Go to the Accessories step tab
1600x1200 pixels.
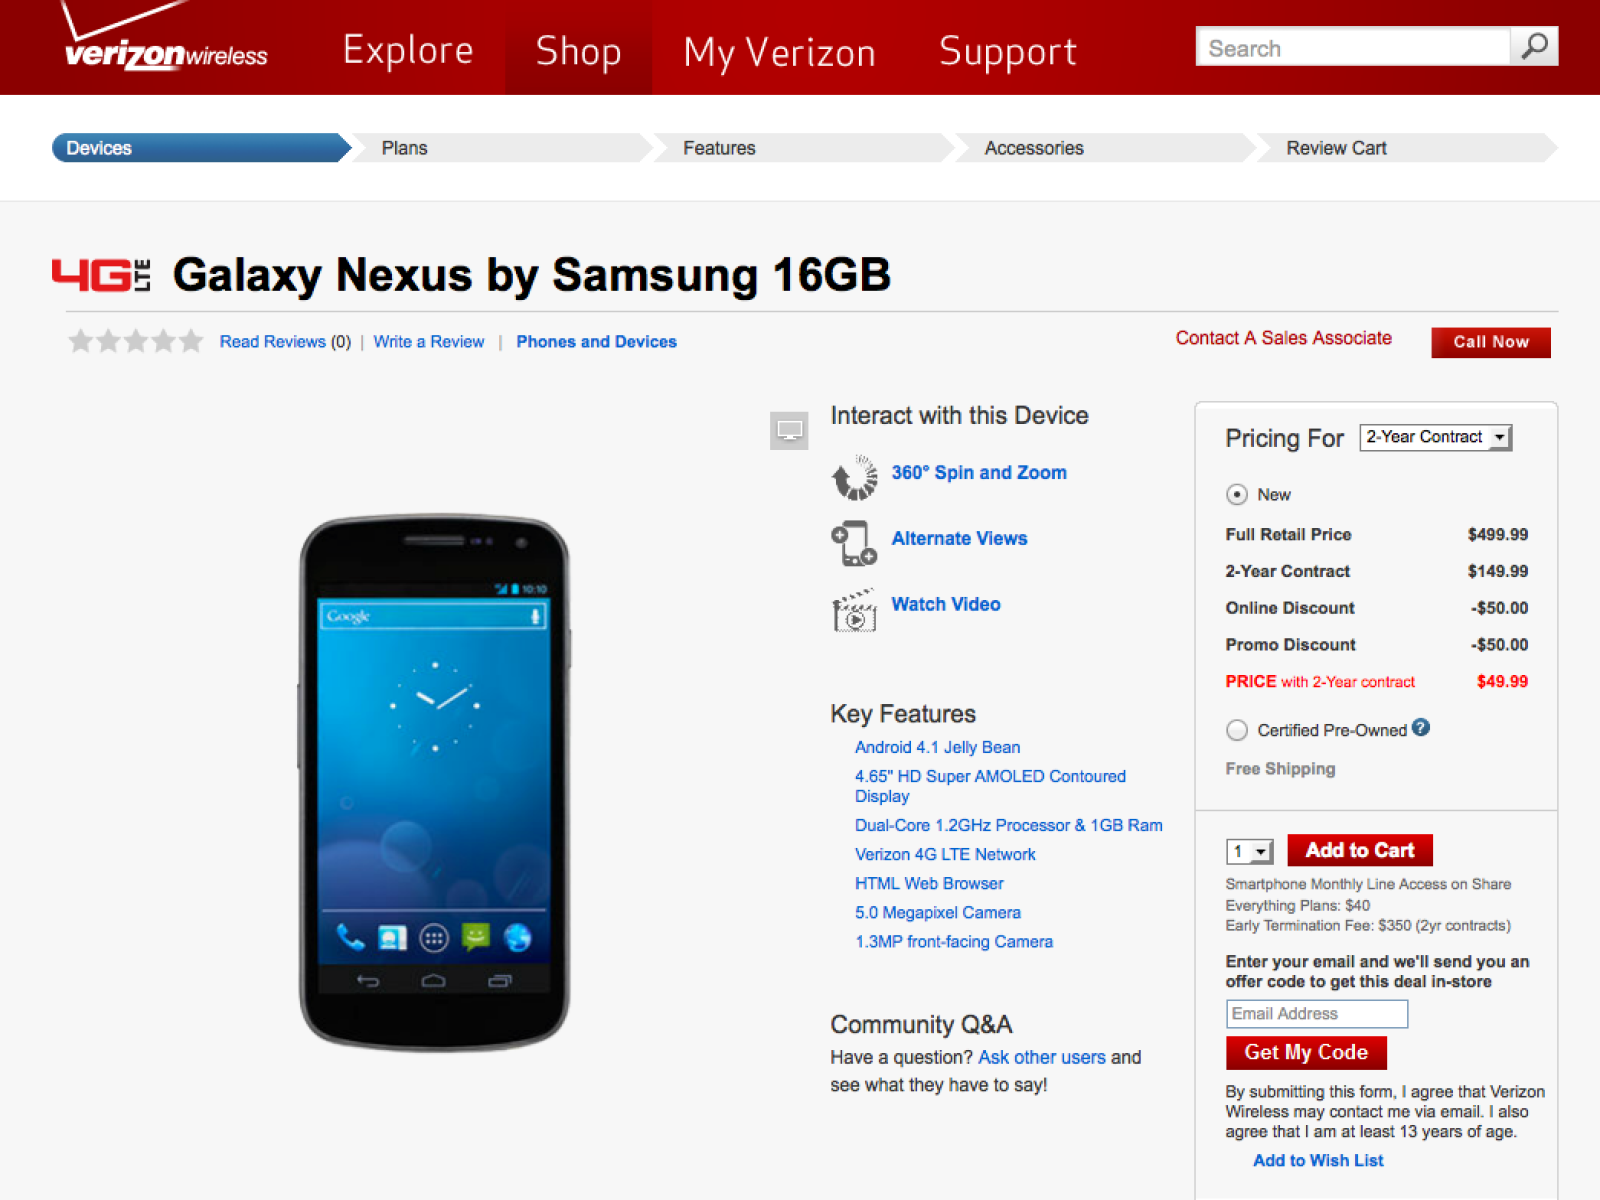[1034, 148]
